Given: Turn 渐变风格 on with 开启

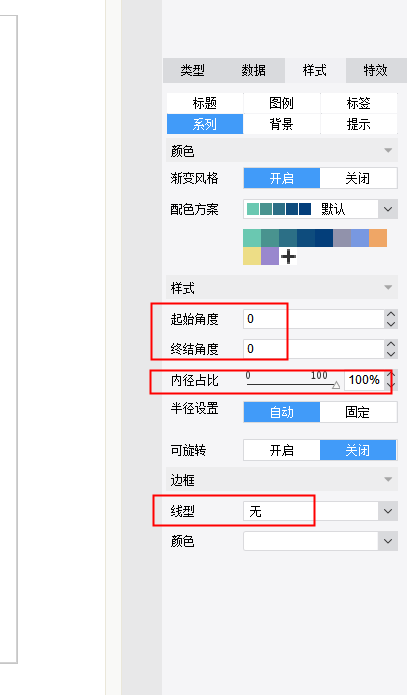Looking at the screenshot, I should click(282, 178).
